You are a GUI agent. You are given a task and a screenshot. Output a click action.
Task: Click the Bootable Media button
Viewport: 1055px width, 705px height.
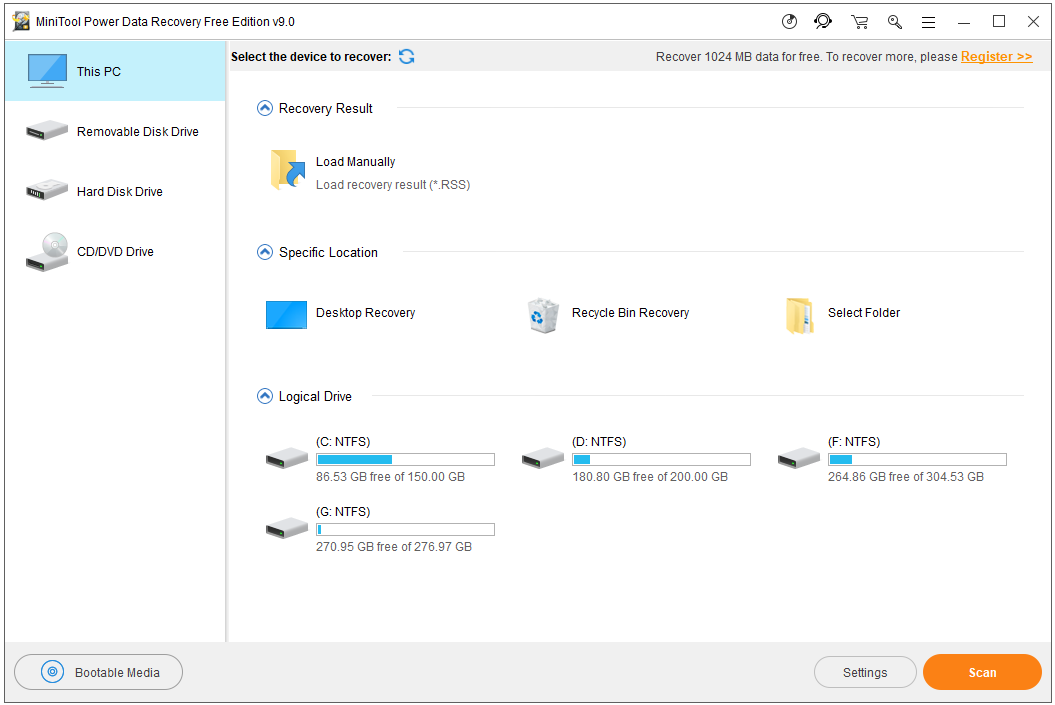point(98,672)
